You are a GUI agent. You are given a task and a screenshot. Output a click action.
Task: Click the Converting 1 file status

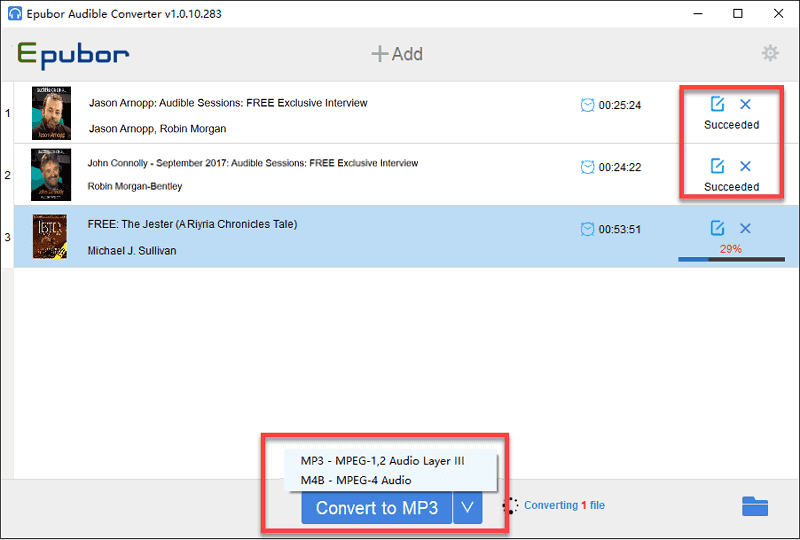(564, 505)
